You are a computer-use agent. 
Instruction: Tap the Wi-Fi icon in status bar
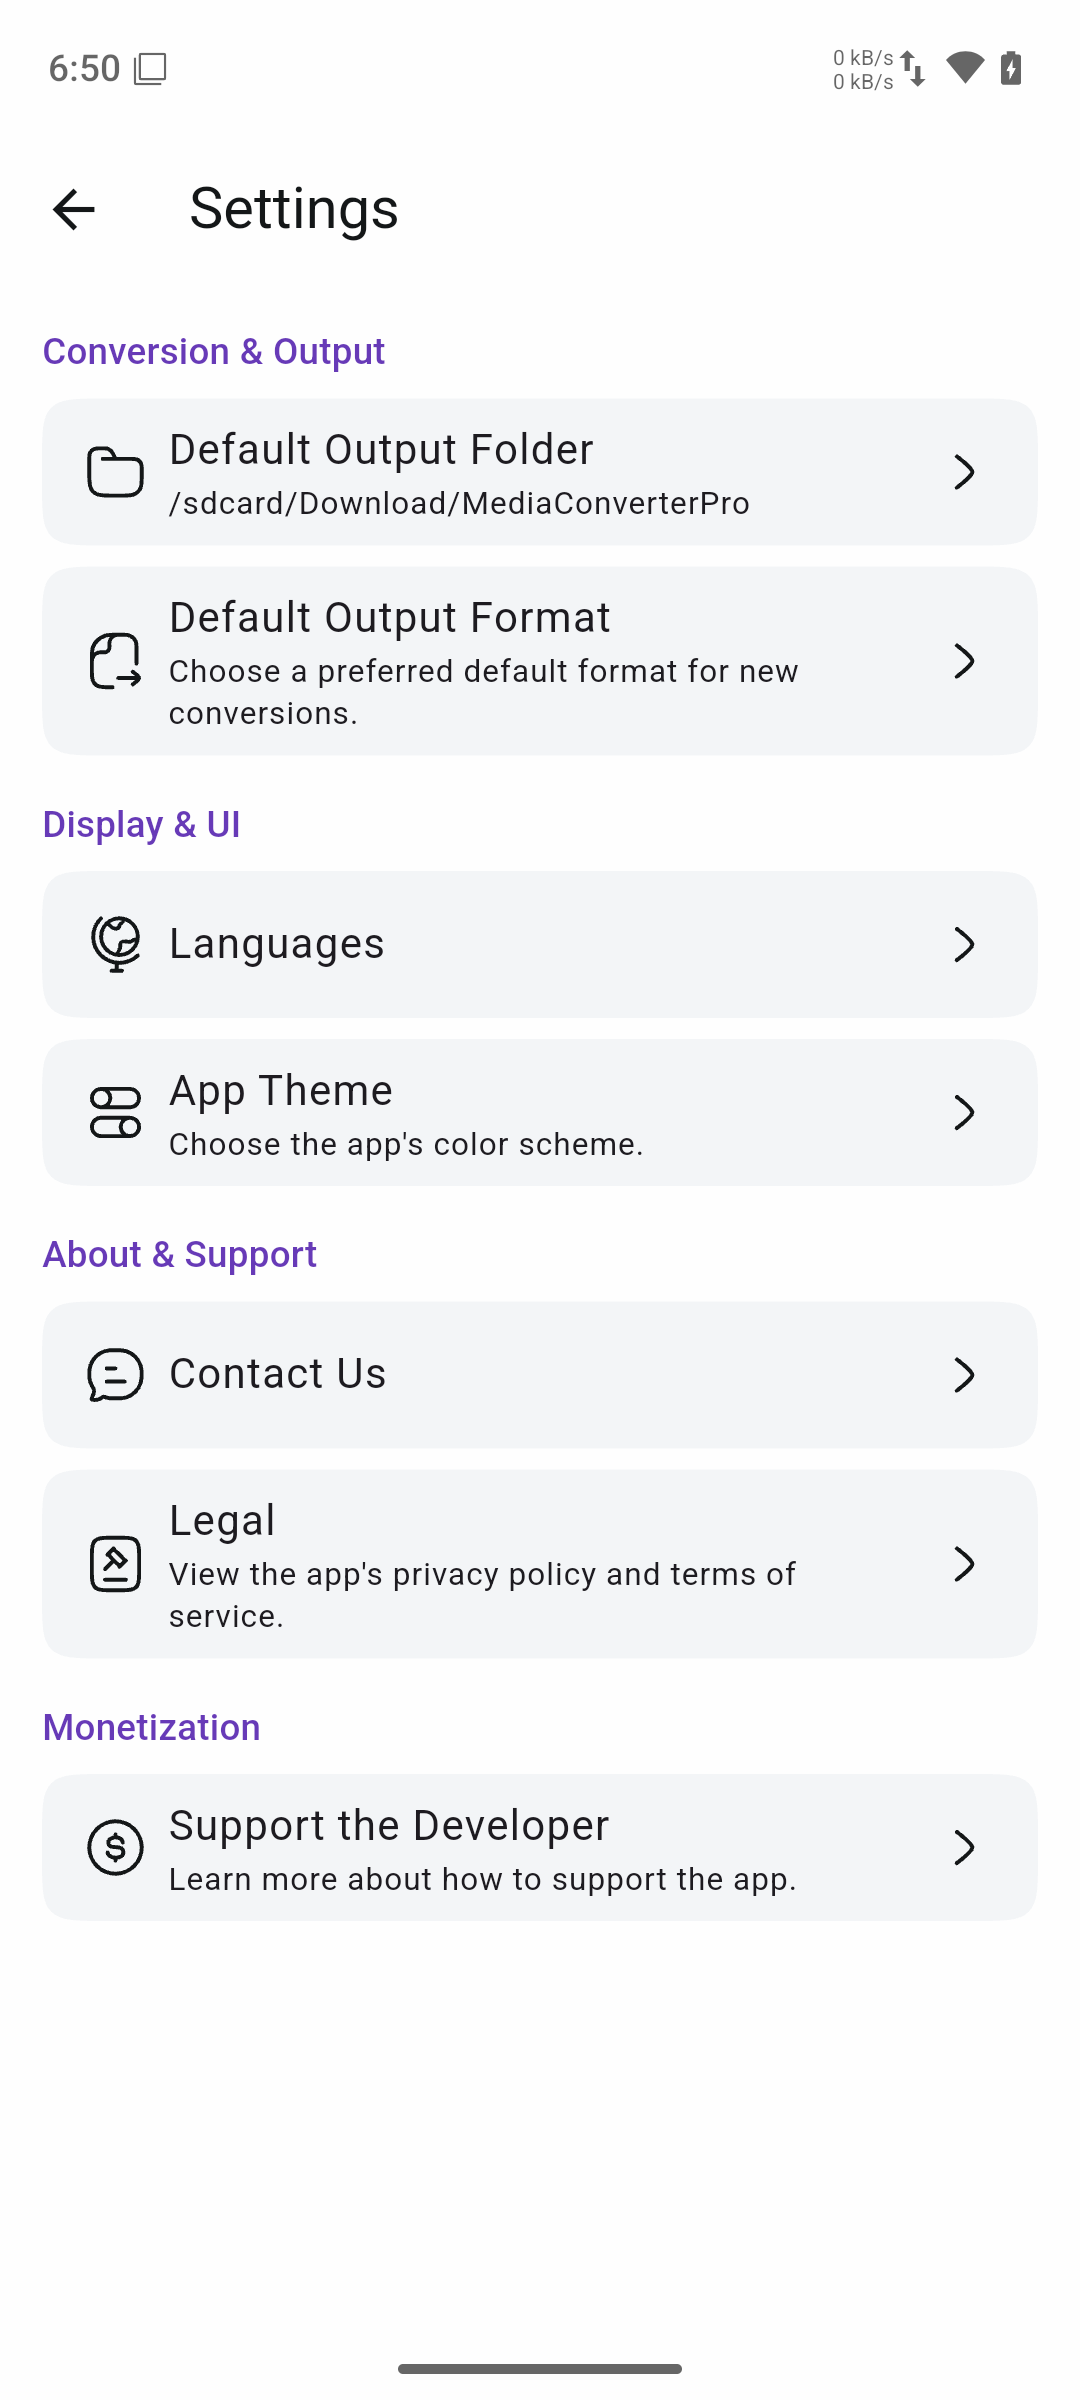point(965,68)
